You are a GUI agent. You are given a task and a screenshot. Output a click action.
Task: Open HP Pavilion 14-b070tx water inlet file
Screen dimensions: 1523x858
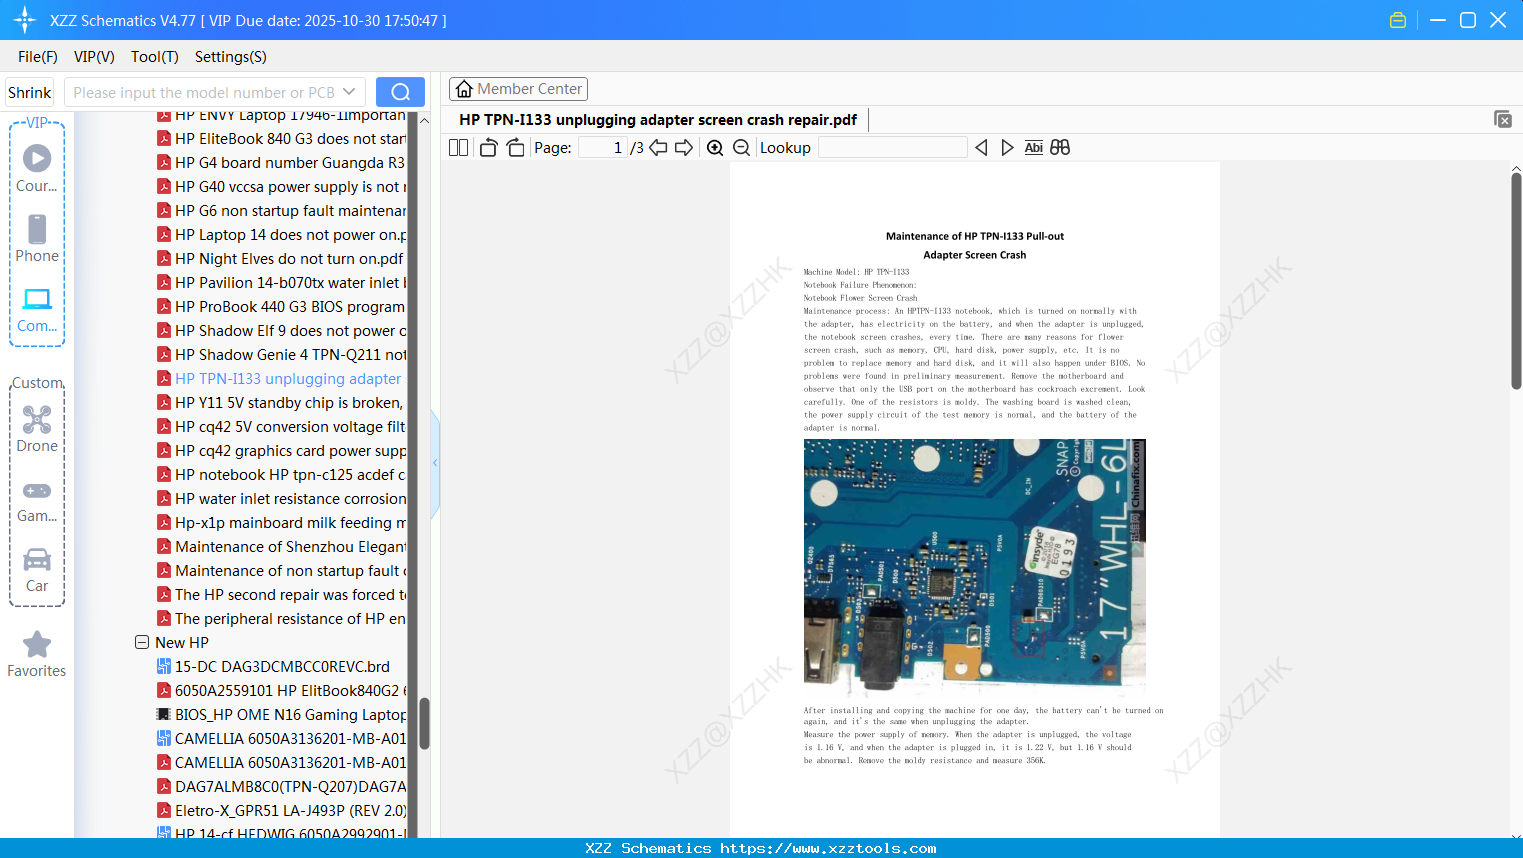tap(282, 283)
